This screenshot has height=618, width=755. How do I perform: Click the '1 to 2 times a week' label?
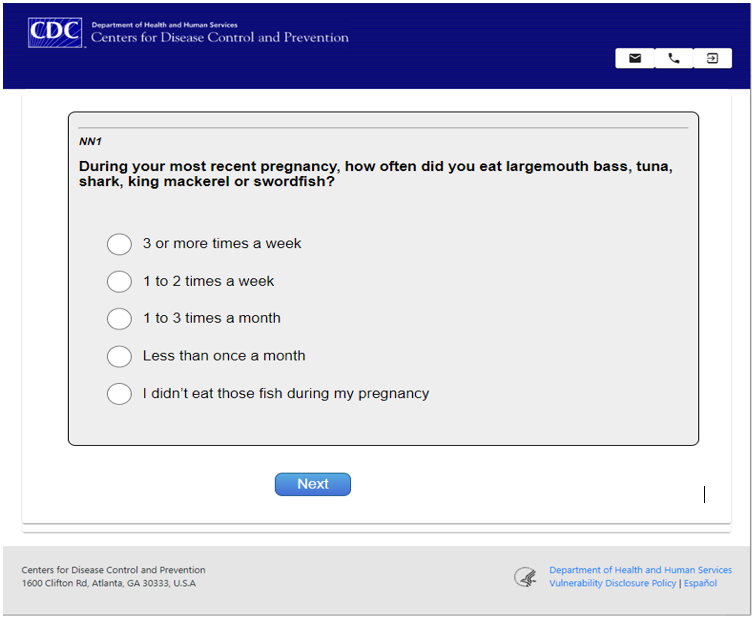[x=208, y=281]
